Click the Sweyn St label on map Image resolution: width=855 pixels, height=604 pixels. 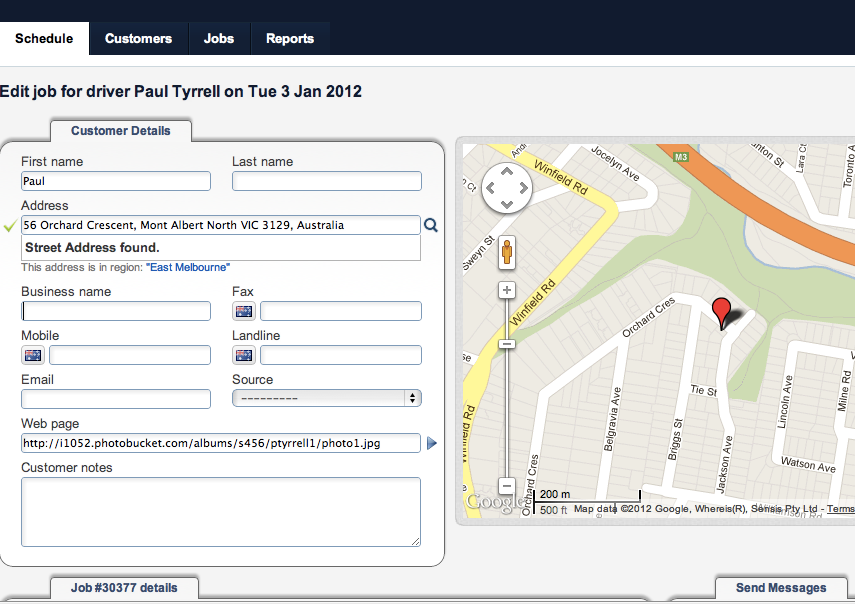pyautogui.click(x=477, y=252)
